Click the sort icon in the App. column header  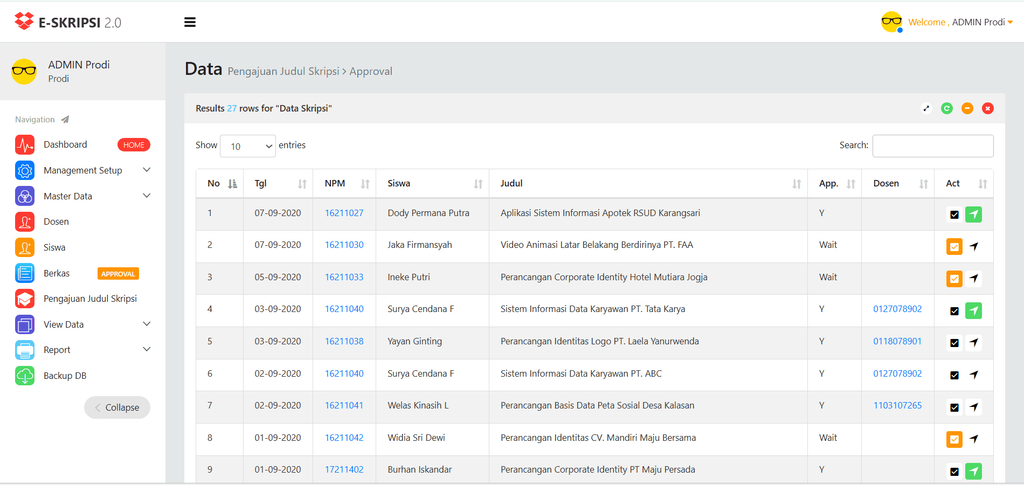pos(850,185)
